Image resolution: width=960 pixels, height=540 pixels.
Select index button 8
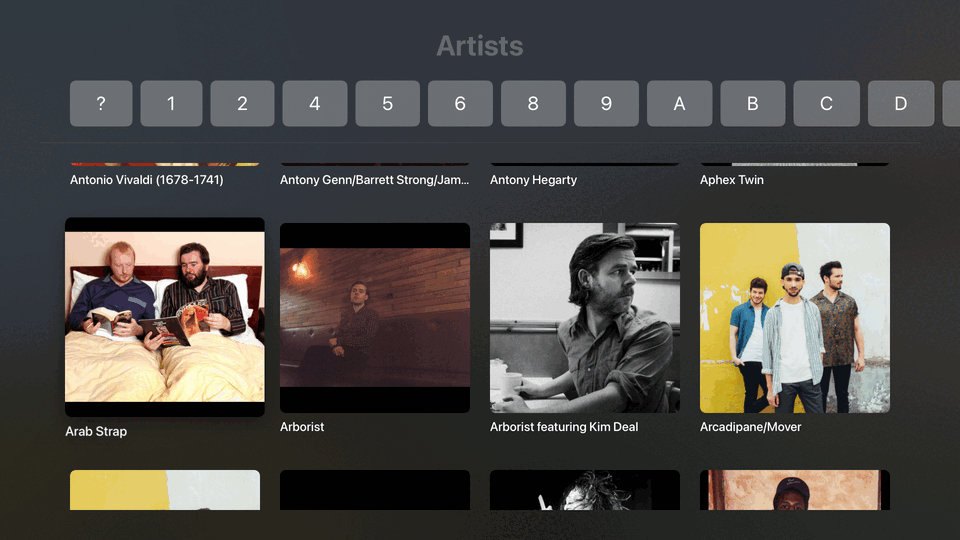click(x=533, y=103)
